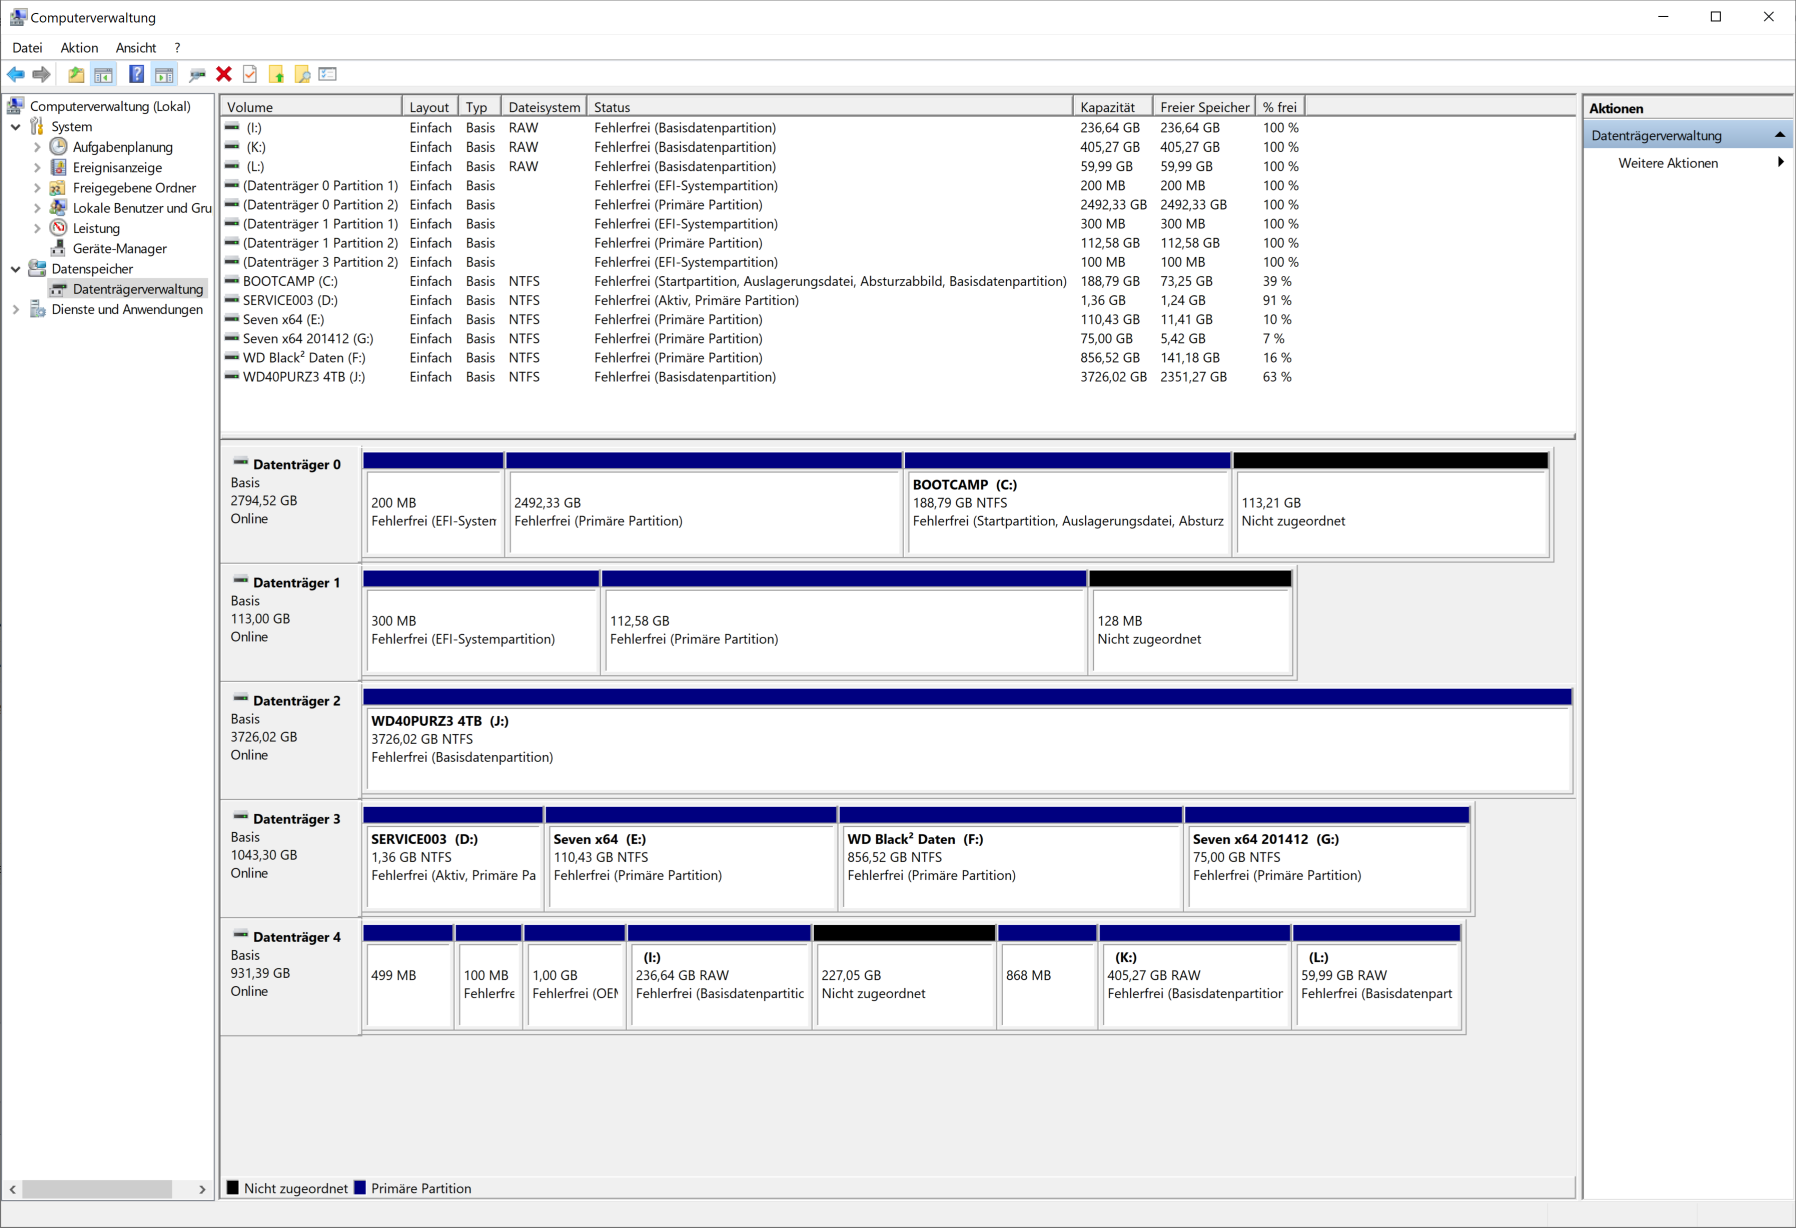Select Aufgabenplanung tree item
This screenshot has width=1796, height=1228.
click(x=122, y=147)
